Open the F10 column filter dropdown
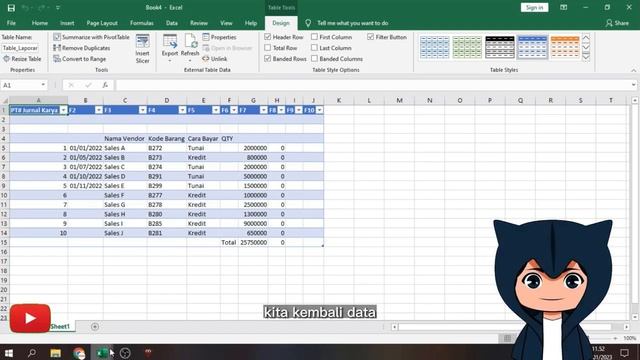640x360 pixels. click(x=320, y=110)
